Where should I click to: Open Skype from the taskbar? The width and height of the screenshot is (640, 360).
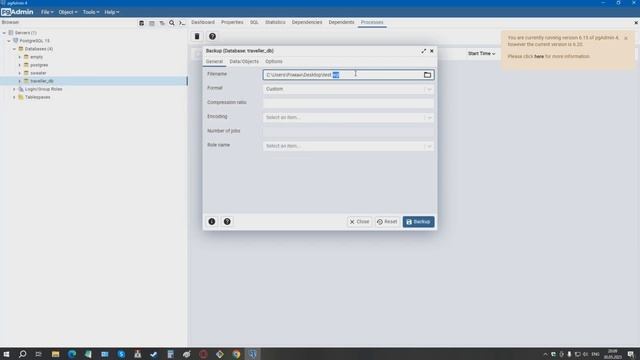click(121, 354)
